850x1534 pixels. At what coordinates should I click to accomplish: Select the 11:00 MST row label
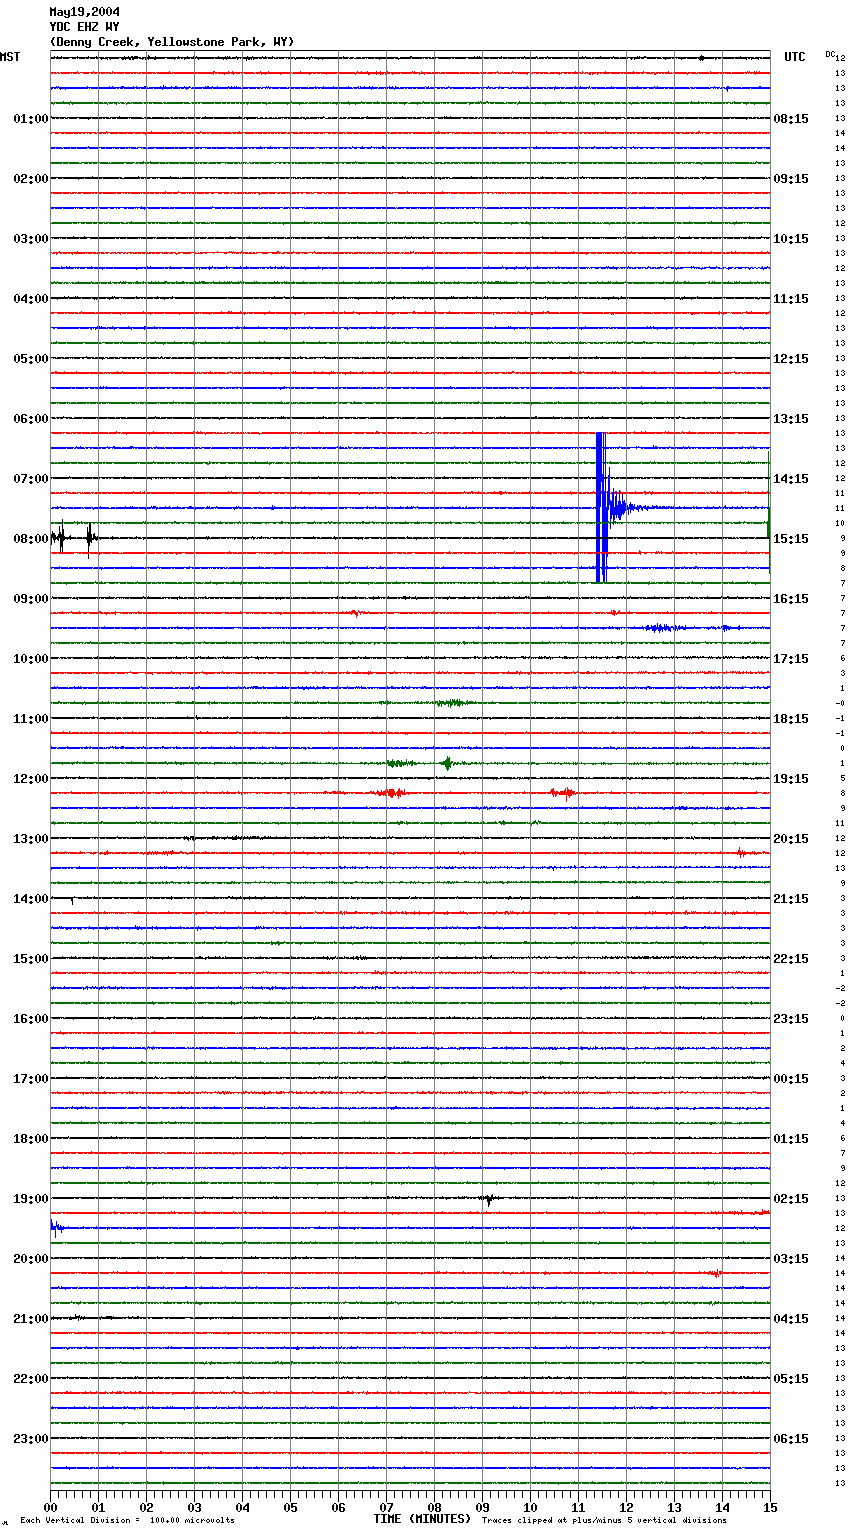point(31,719)
